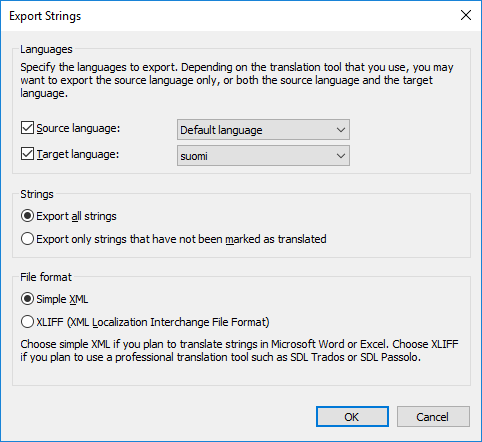Open the suomi target language combo box
Viewport: 482px width, 442px height.
[263, 156]
